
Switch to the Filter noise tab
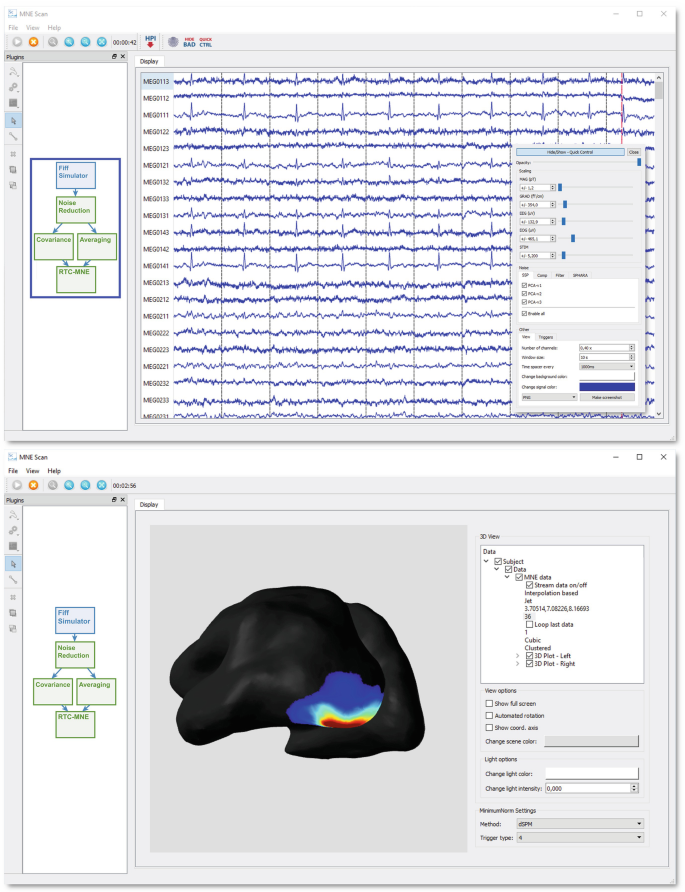point(561,275)
